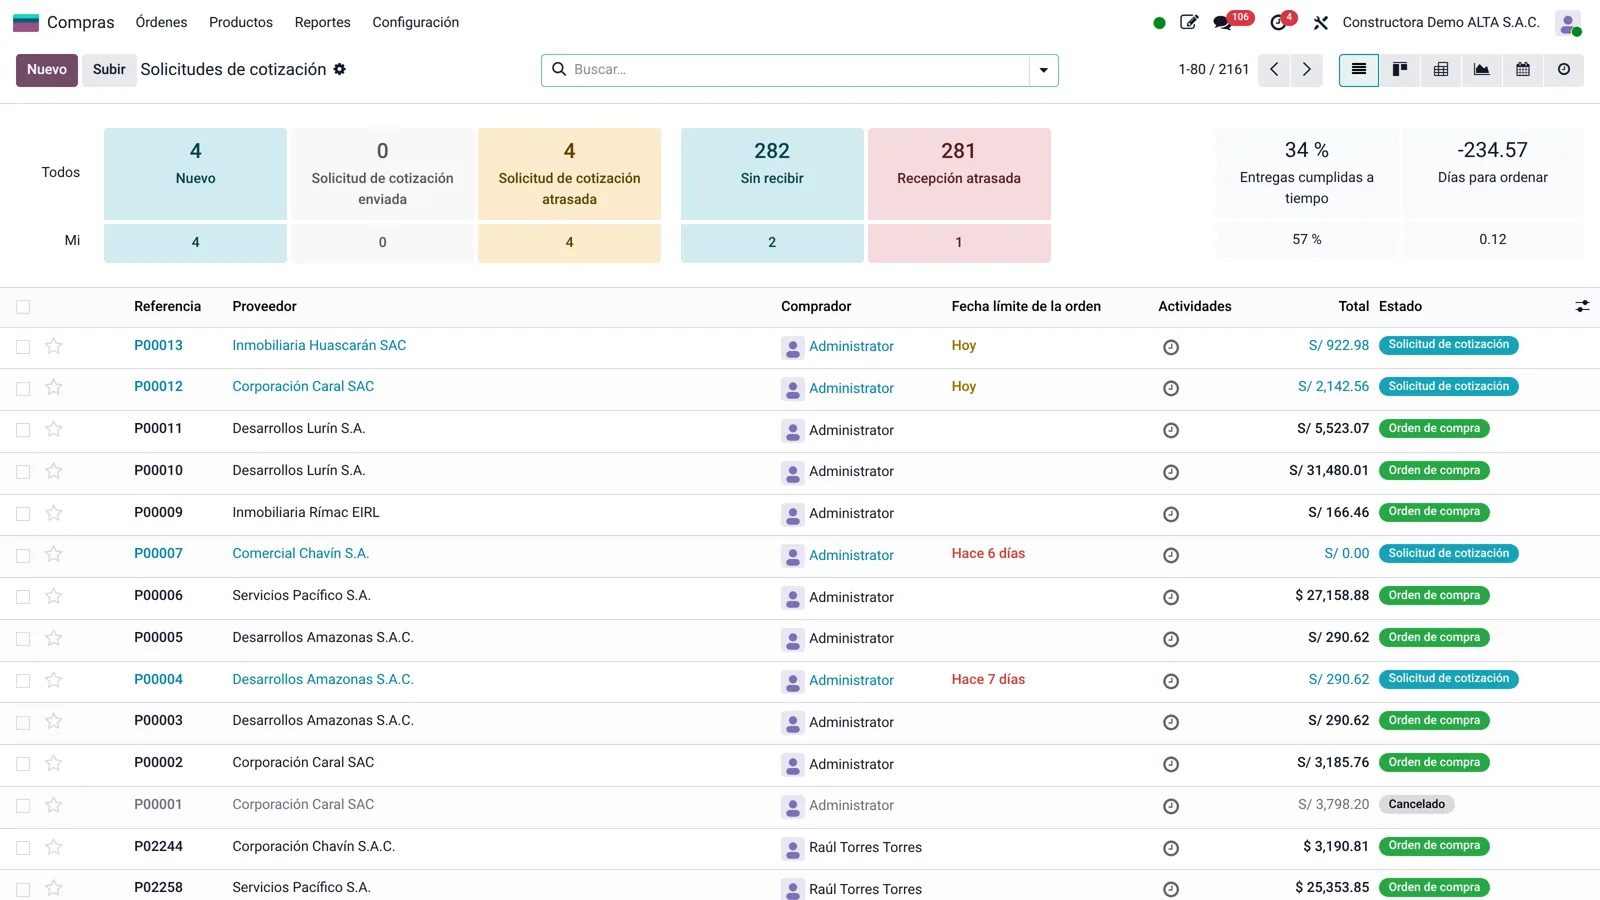Tick the select-all header checkbox
Viewport: 1600px width, 900px height.
point(23,307)
